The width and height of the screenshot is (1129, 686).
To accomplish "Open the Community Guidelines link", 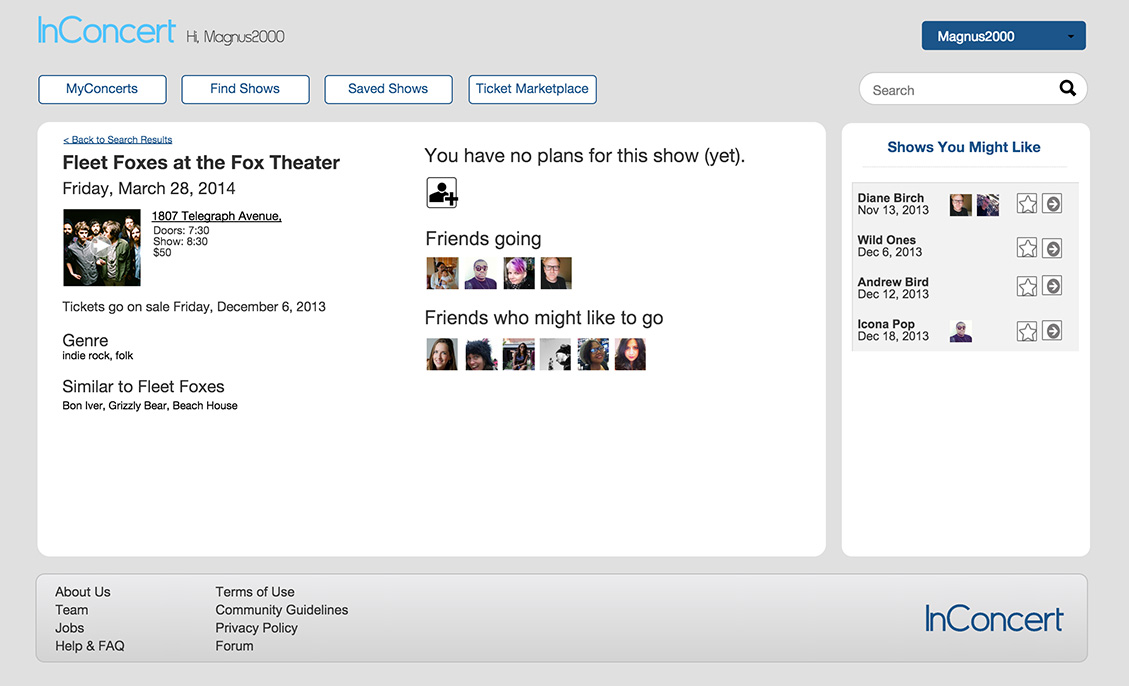I will pos(282,610).
